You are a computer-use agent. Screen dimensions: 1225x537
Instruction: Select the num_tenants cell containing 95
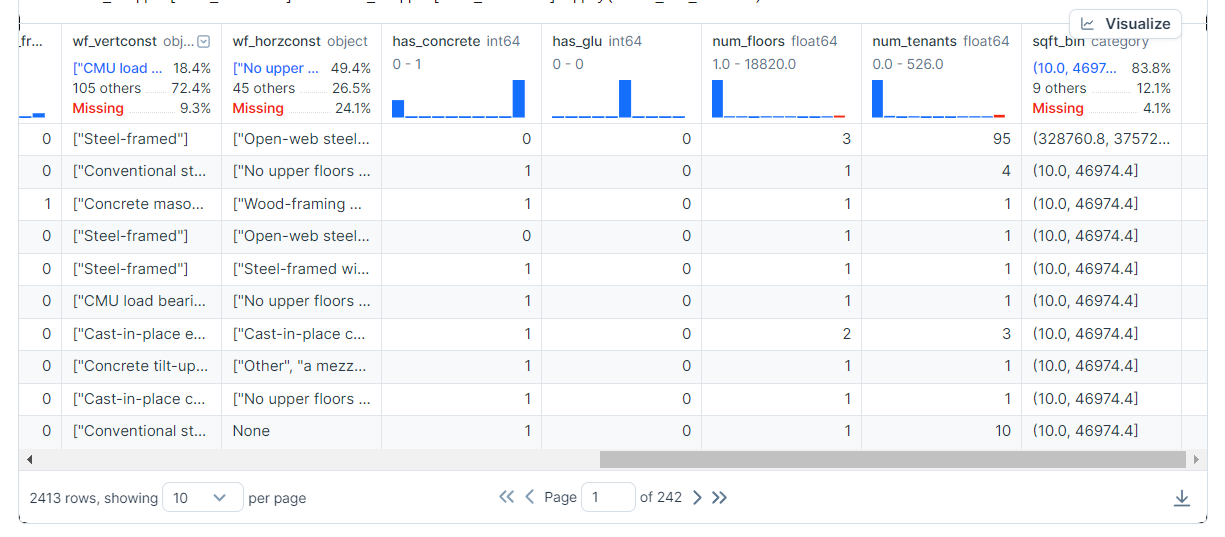[940, 139]
